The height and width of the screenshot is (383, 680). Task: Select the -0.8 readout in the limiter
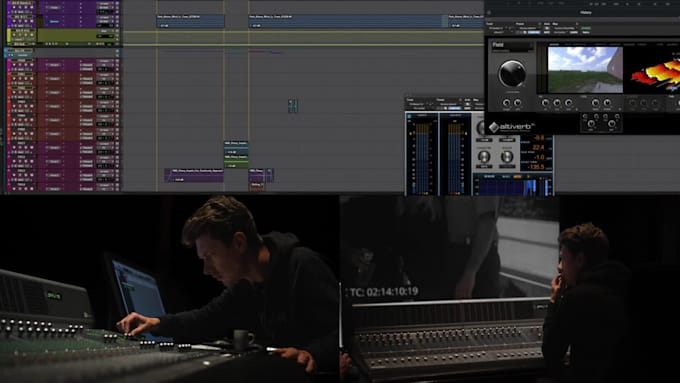click(x=538, y=138)
